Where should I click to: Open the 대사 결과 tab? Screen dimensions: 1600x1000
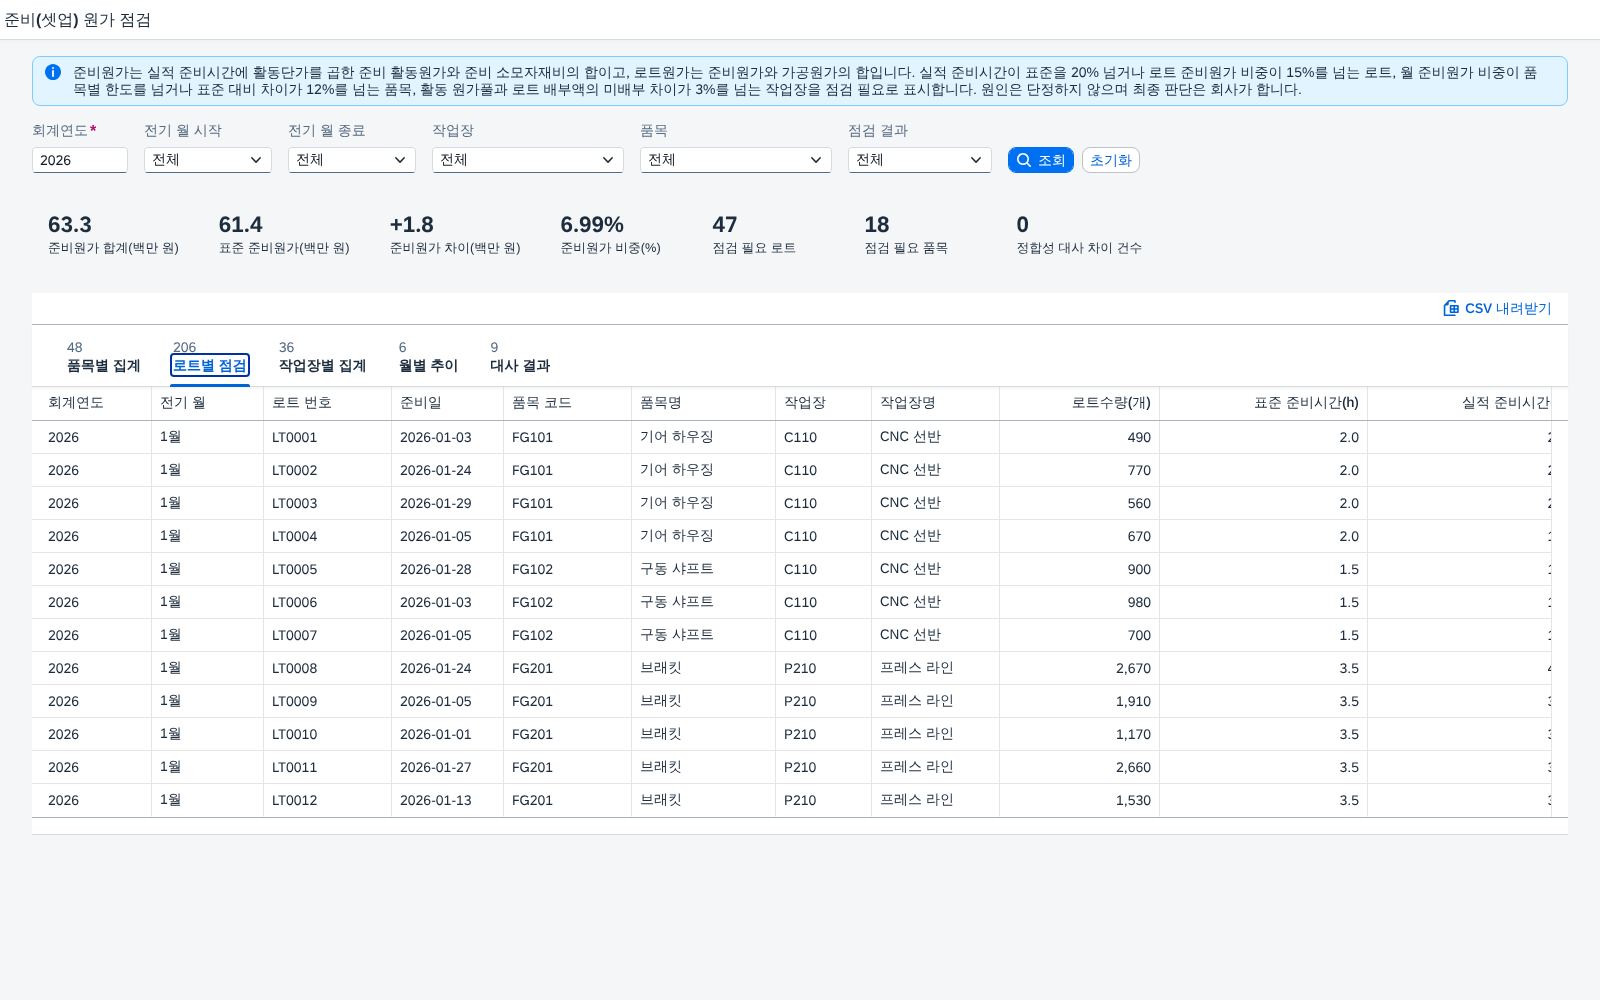[520, 366]
